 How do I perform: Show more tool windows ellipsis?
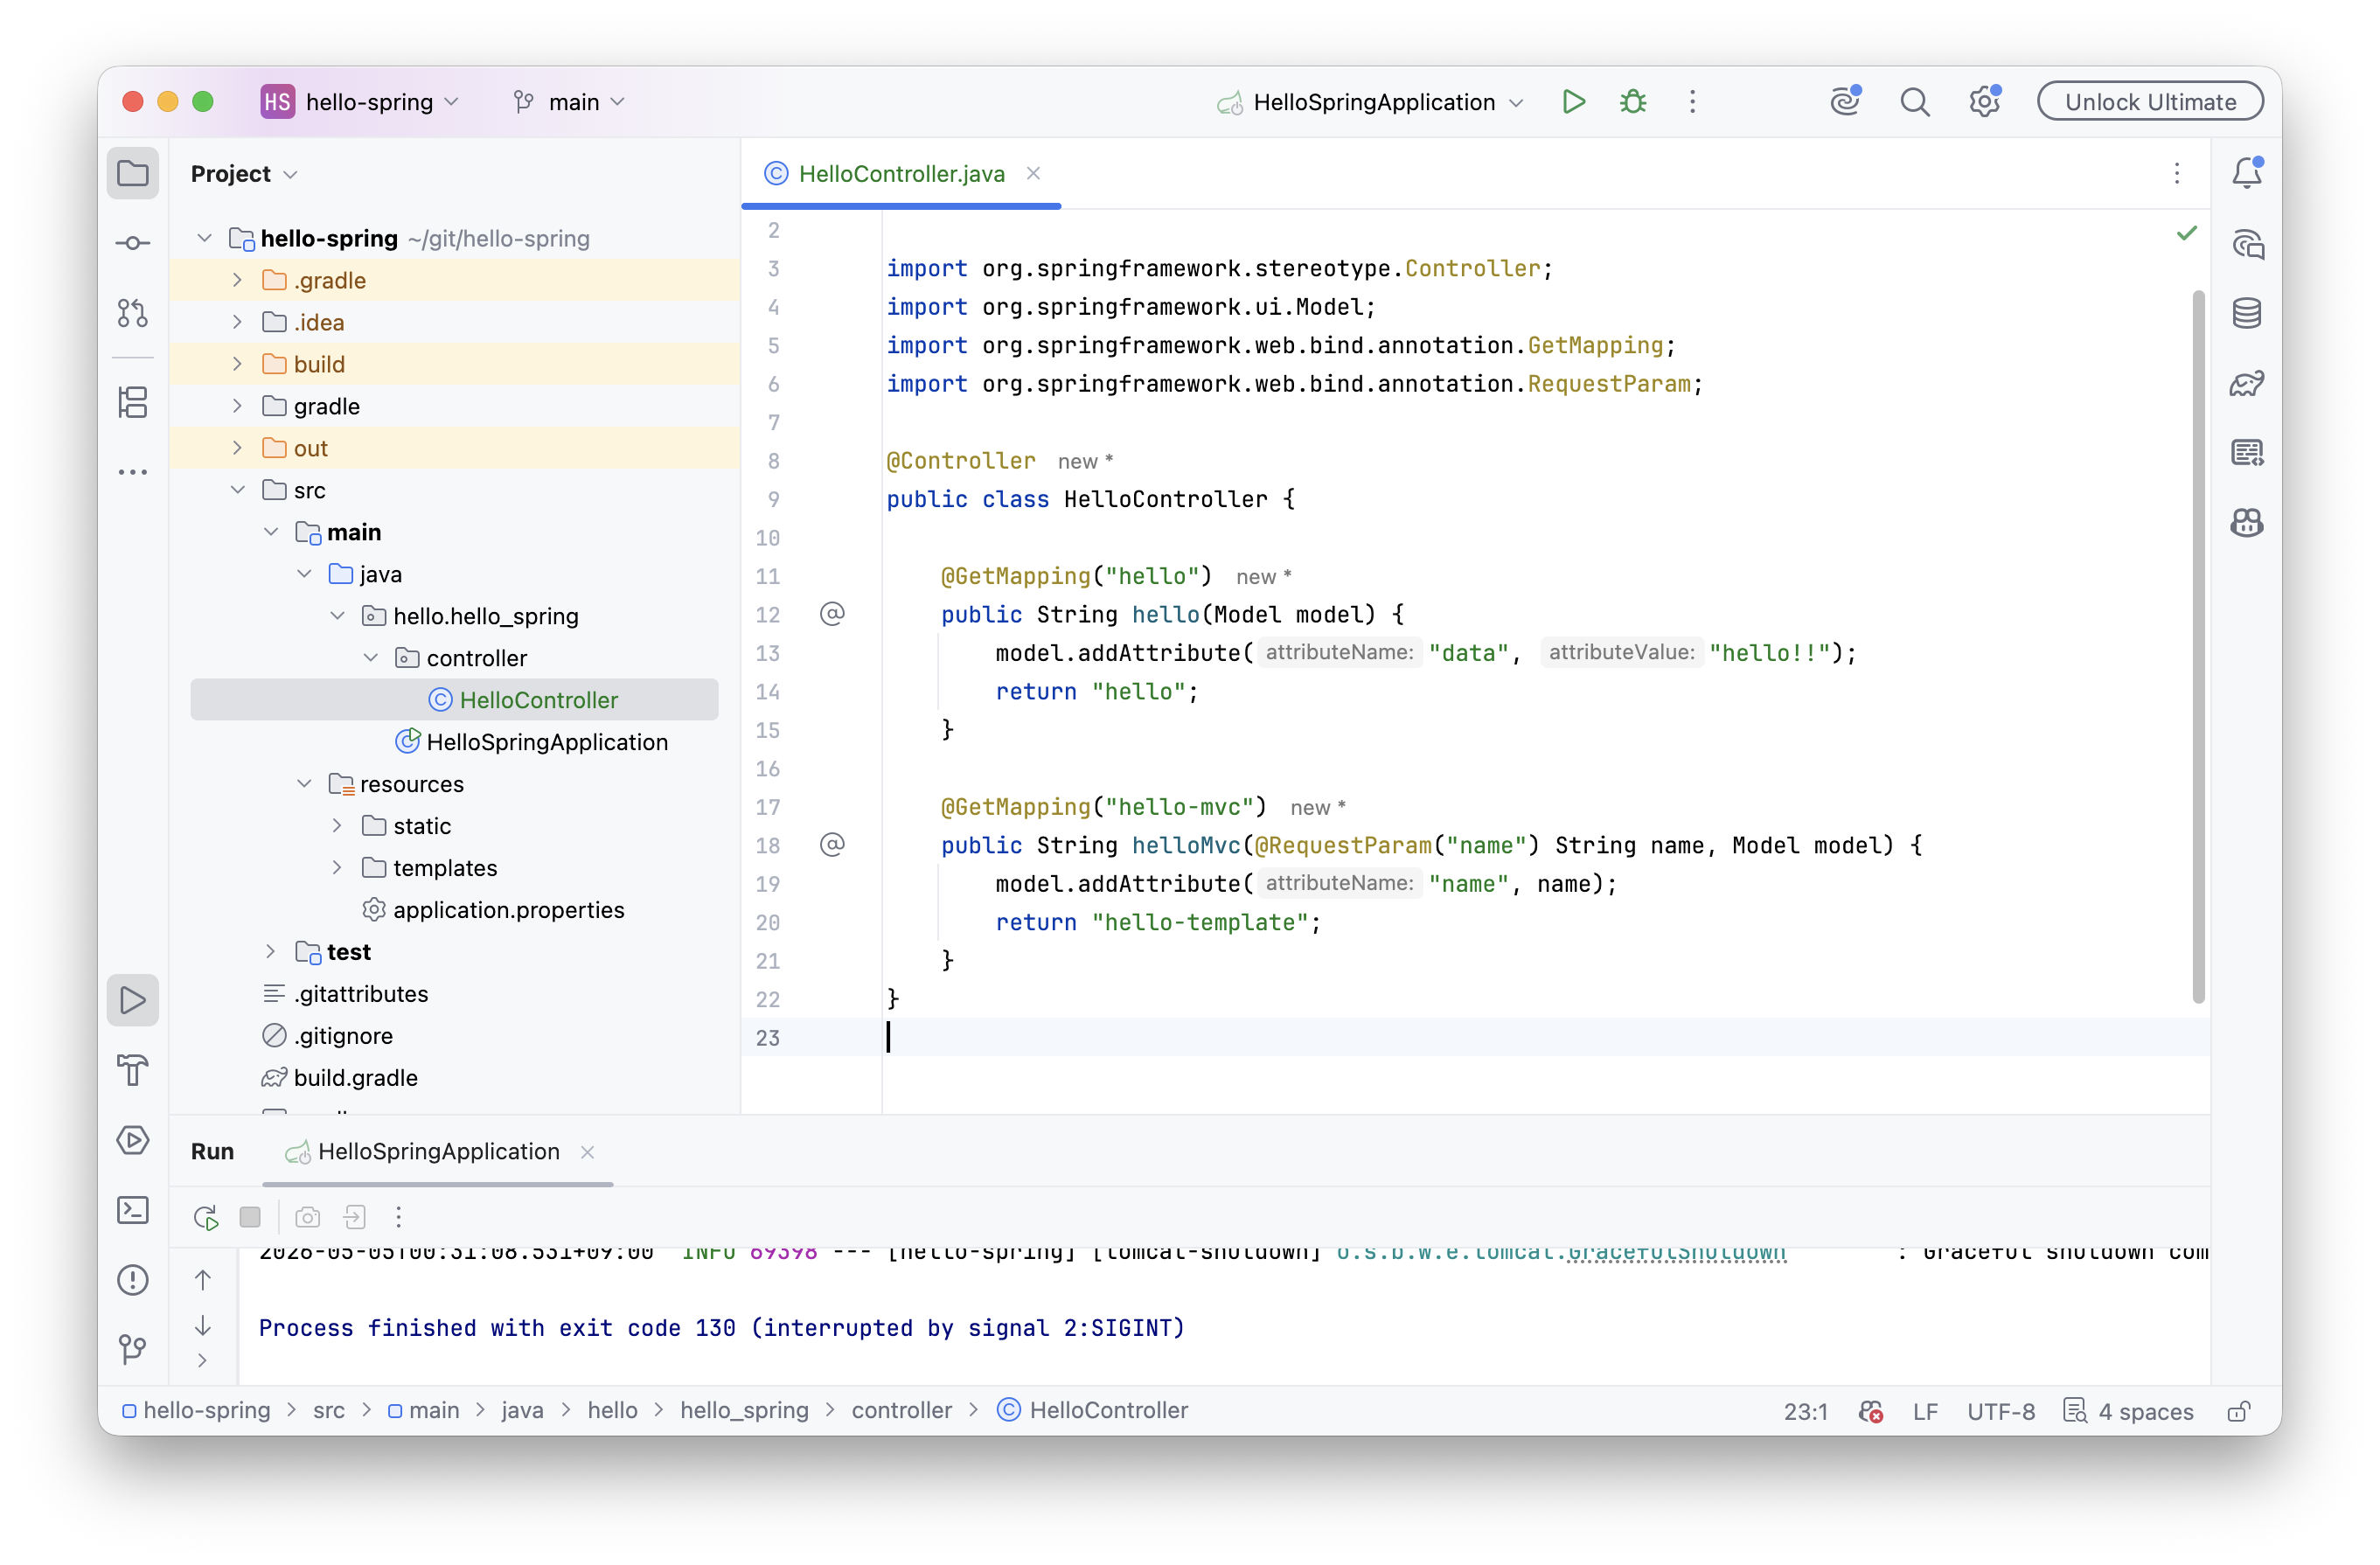pyautogui.click(x=132, y=472)
